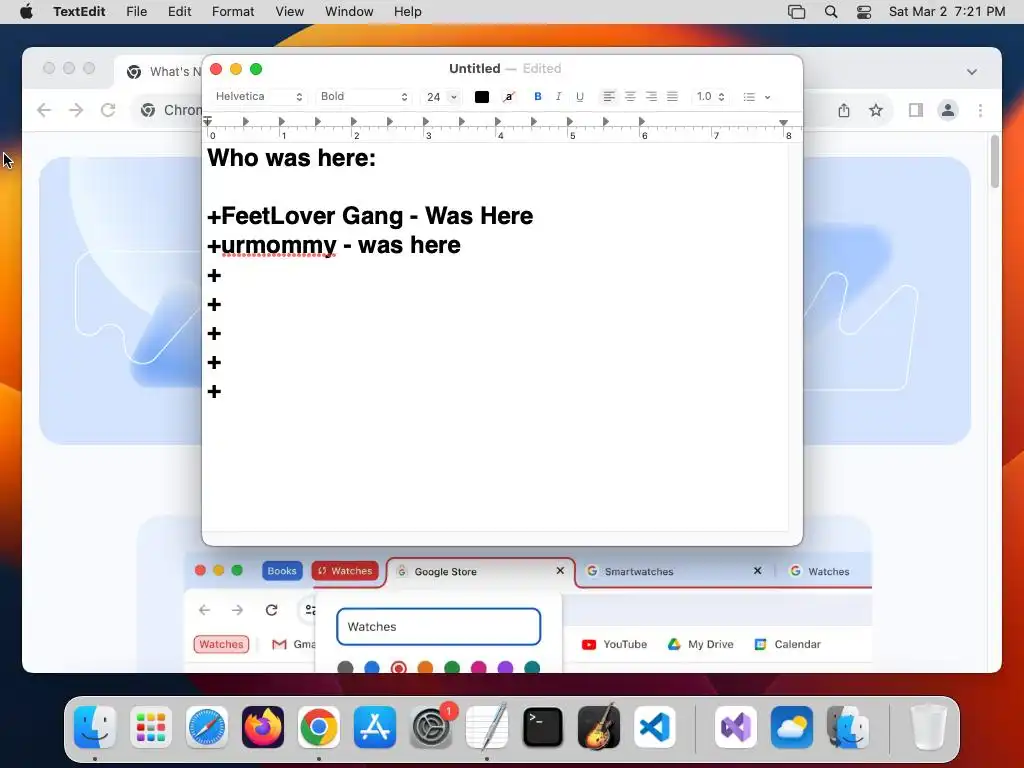The width and height of the screenshot is (1024, 768).
Task: Open Control Center in menu bar
Action: pyautogui.click(x=864, y=12)
